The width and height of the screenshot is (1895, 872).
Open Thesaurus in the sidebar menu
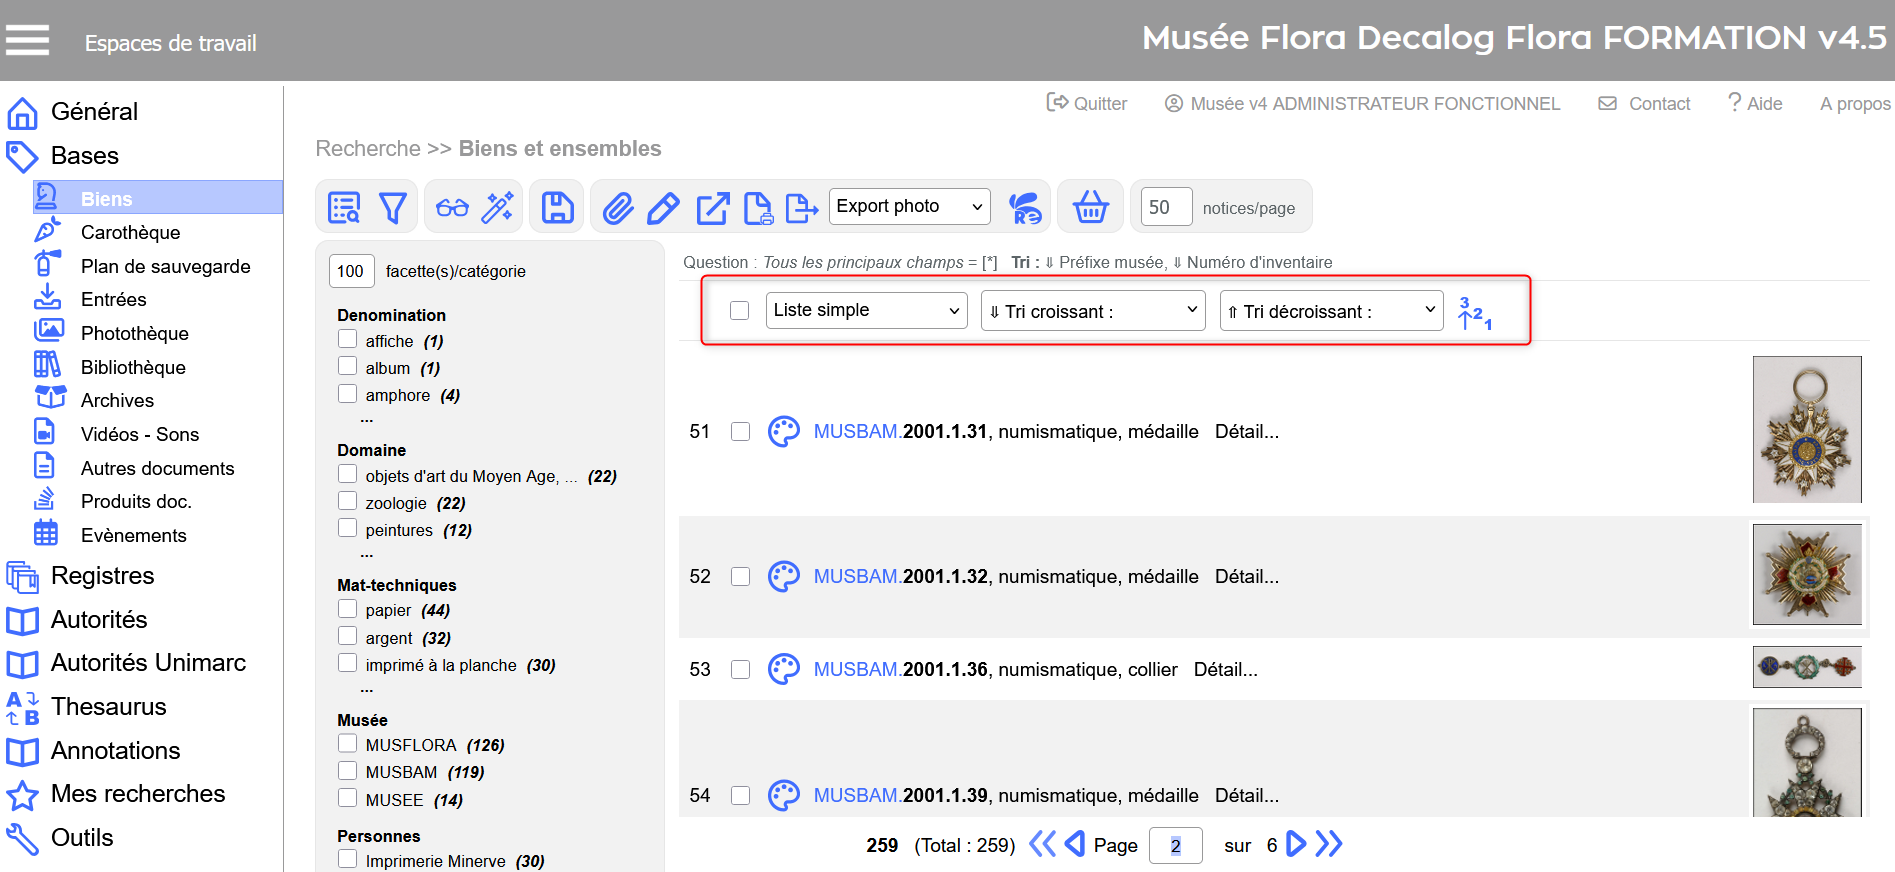[108, 707]
